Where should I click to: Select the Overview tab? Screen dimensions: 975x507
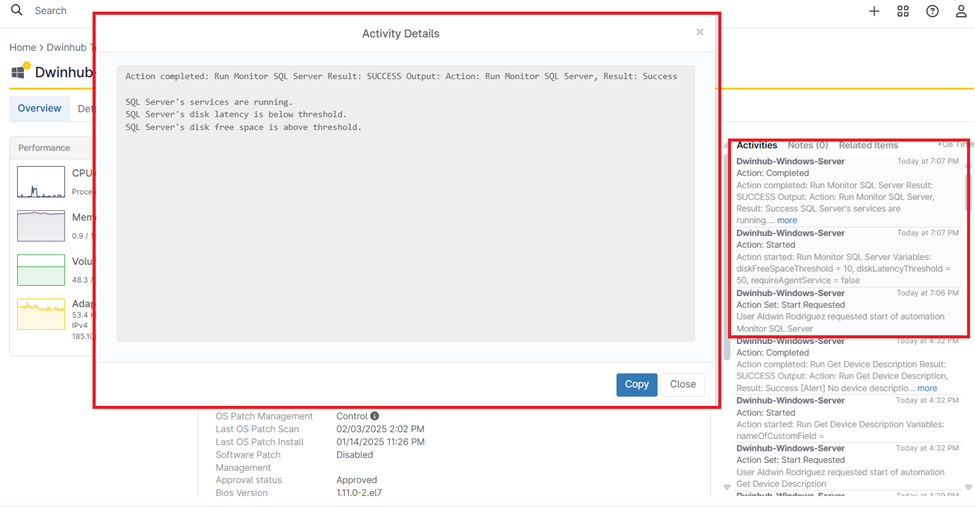click(39, 108)
